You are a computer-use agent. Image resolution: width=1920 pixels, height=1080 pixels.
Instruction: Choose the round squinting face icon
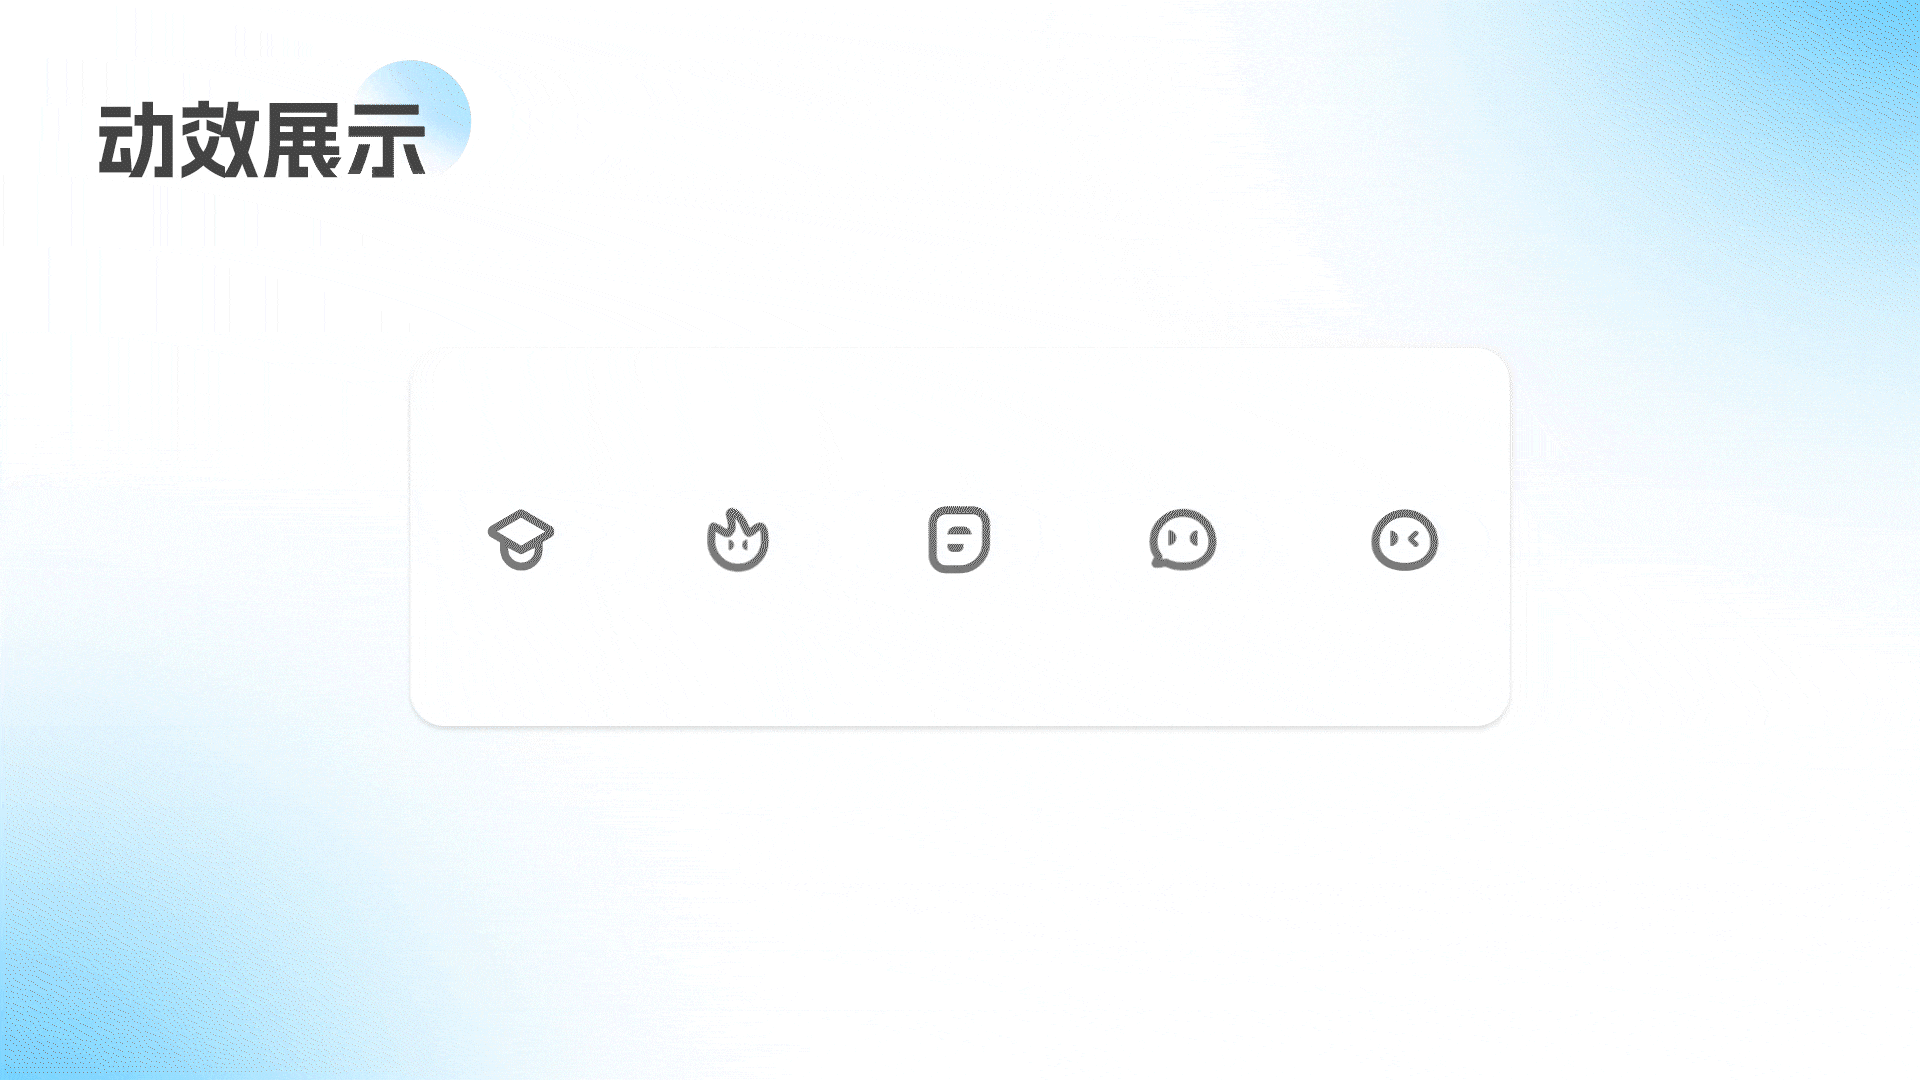tap(1404, 540)
